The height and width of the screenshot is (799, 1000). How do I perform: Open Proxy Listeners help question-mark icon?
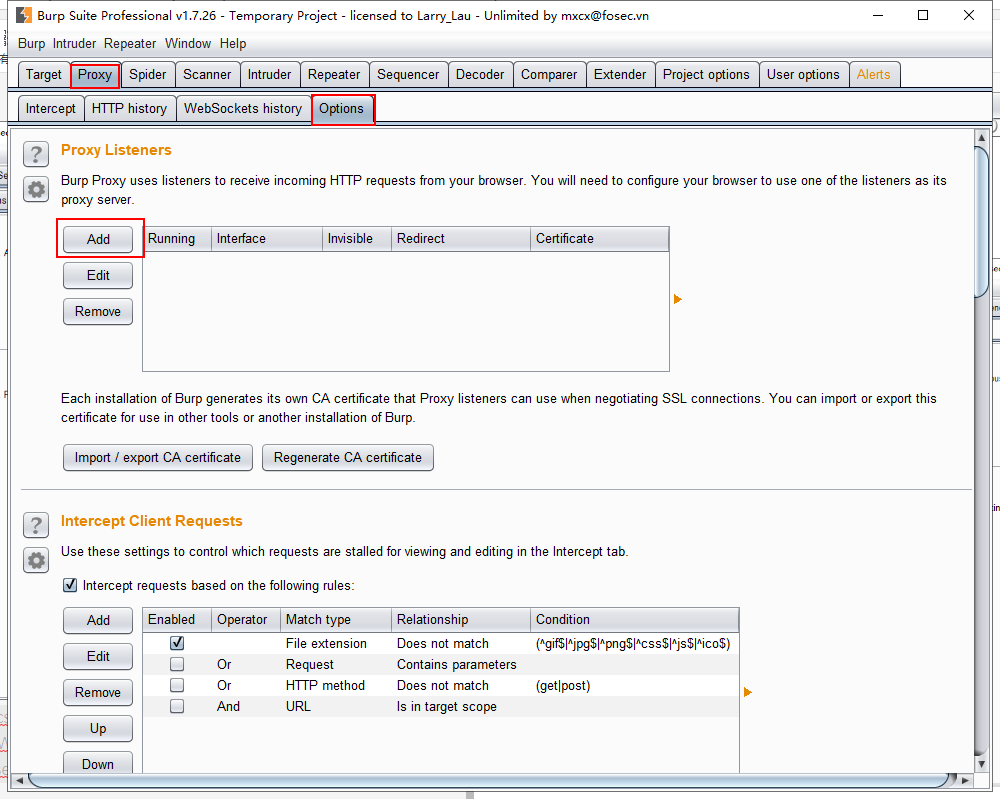tap(36, 154)
